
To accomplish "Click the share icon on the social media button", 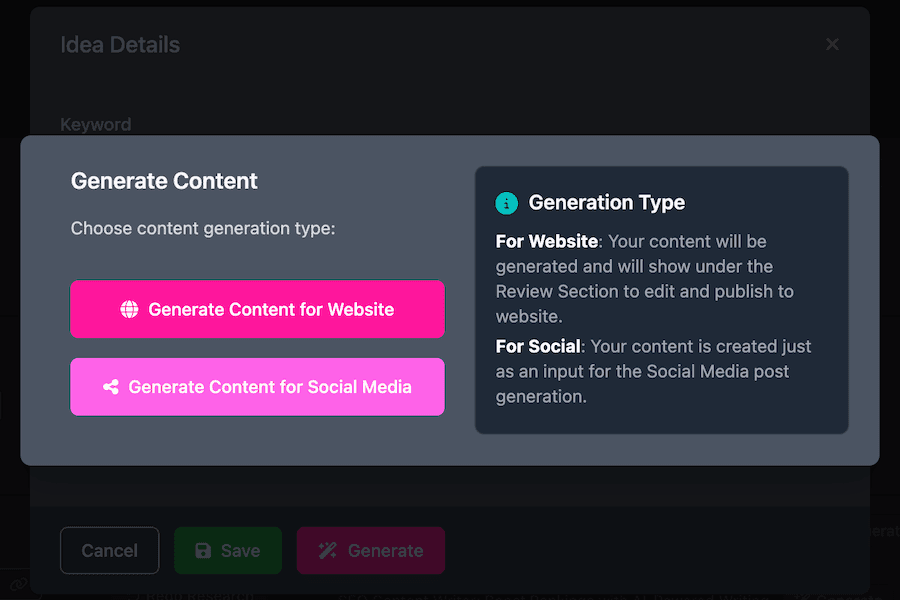I will pos(113,386).
